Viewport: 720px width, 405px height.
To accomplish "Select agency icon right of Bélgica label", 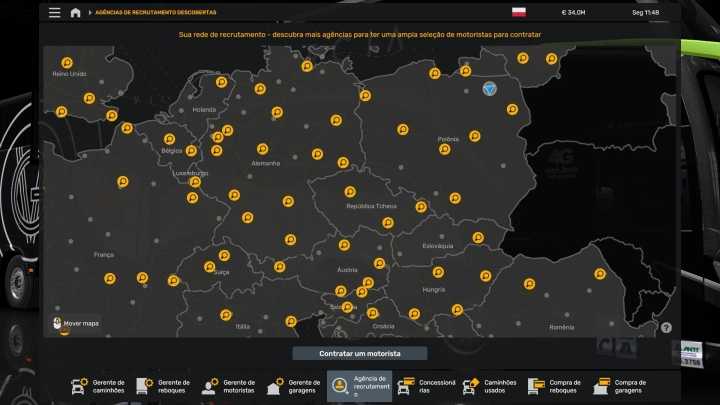I will [191, 151].
